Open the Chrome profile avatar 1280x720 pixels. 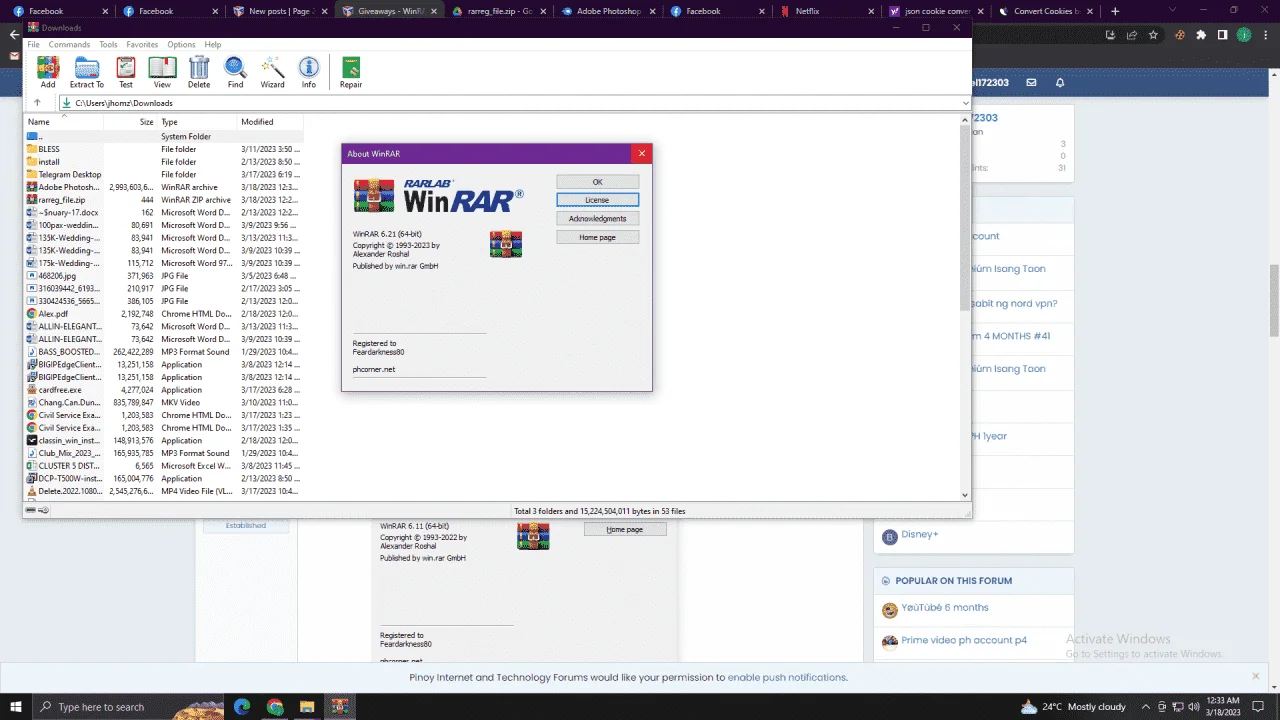point(1244,34)
